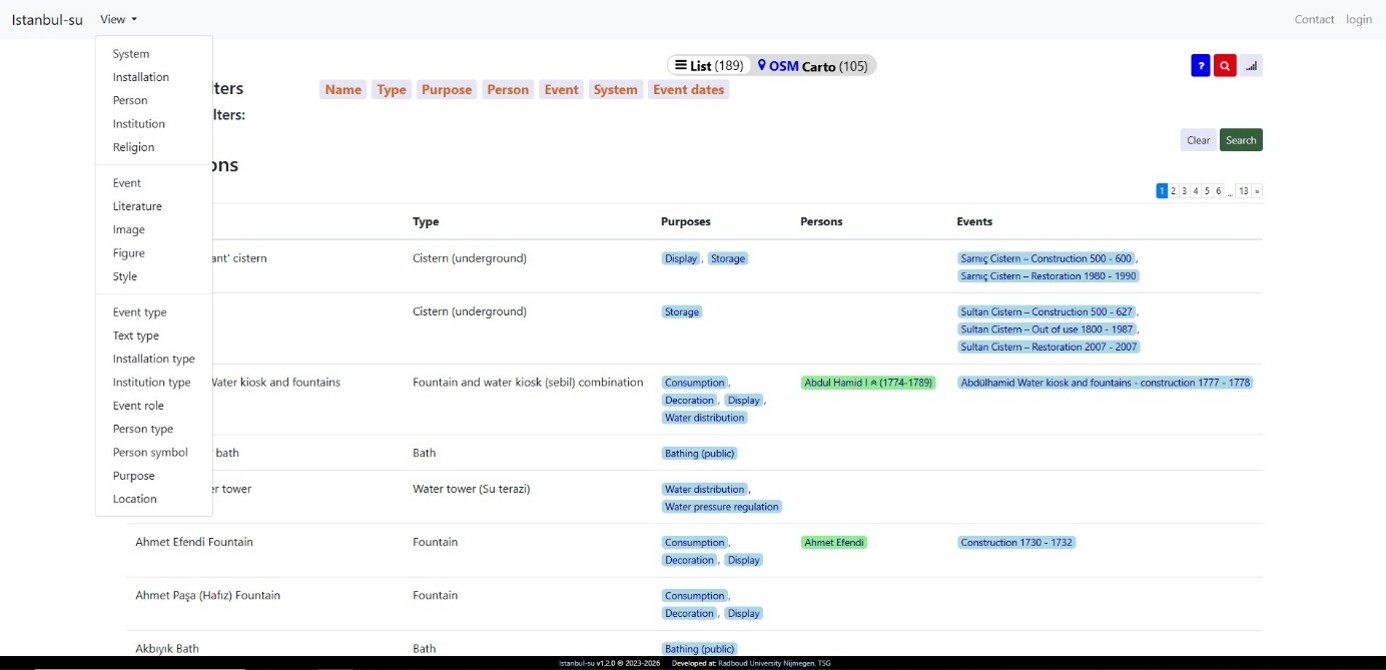This screenshot has width=1386, height=670.
Task: Jump to page 13 of results
Action: [1243, 191]
